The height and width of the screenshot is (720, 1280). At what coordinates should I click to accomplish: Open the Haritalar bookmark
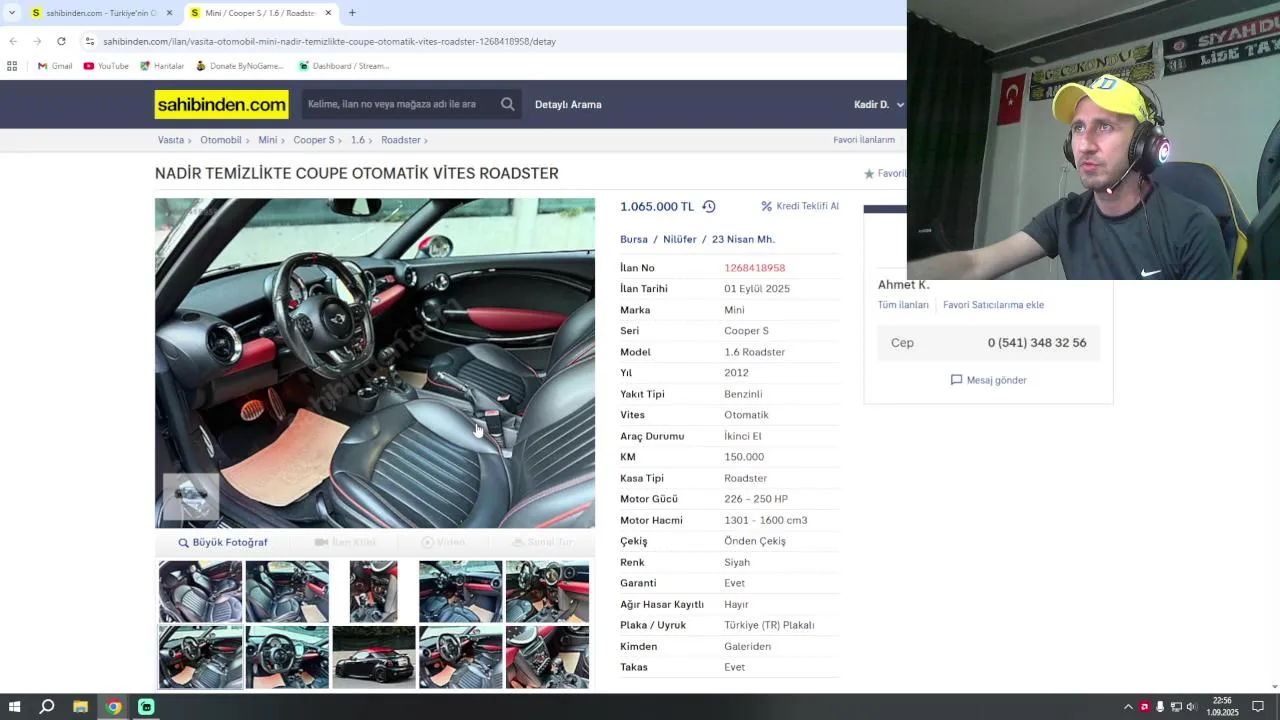pos(162,66)
